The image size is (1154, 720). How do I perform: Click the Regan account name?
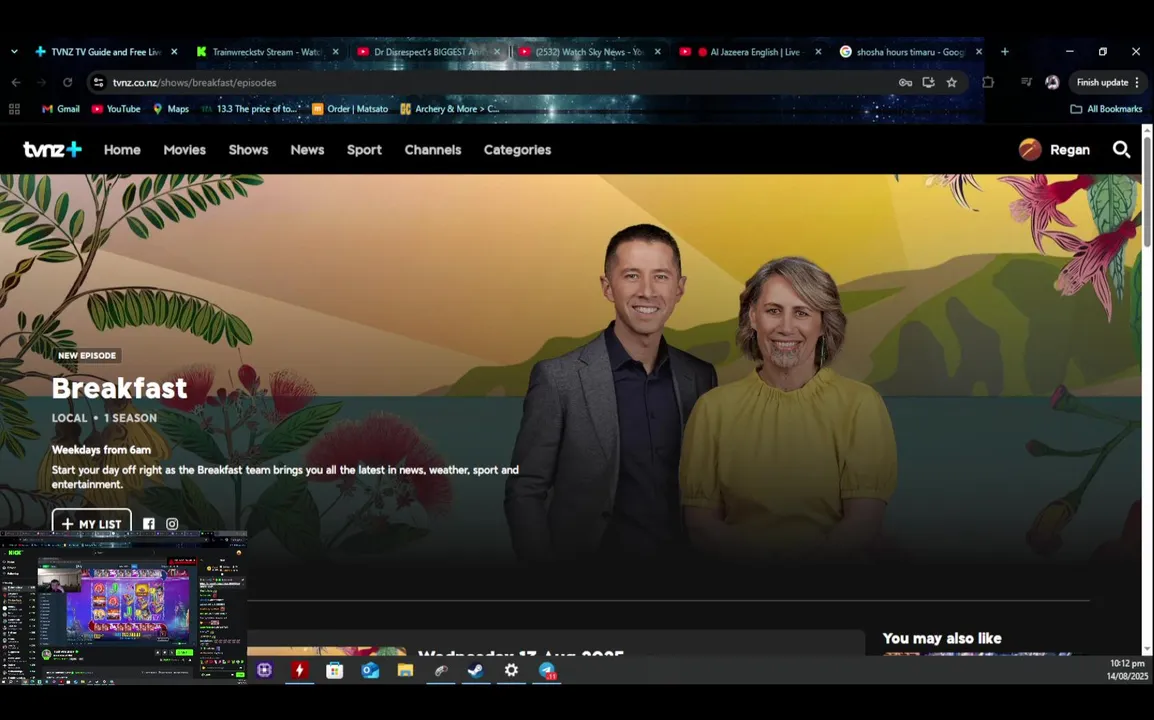pos(1069,149)
